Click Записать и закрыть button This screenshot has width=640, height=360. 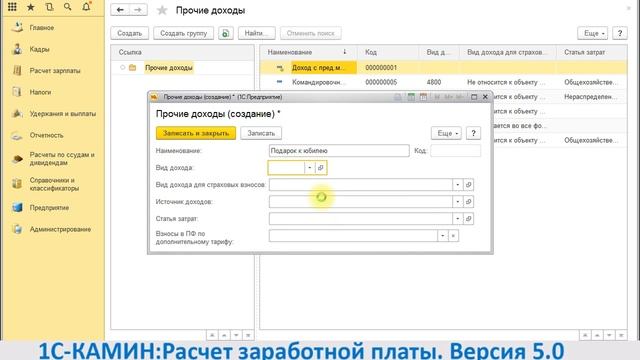click(196, 133)
